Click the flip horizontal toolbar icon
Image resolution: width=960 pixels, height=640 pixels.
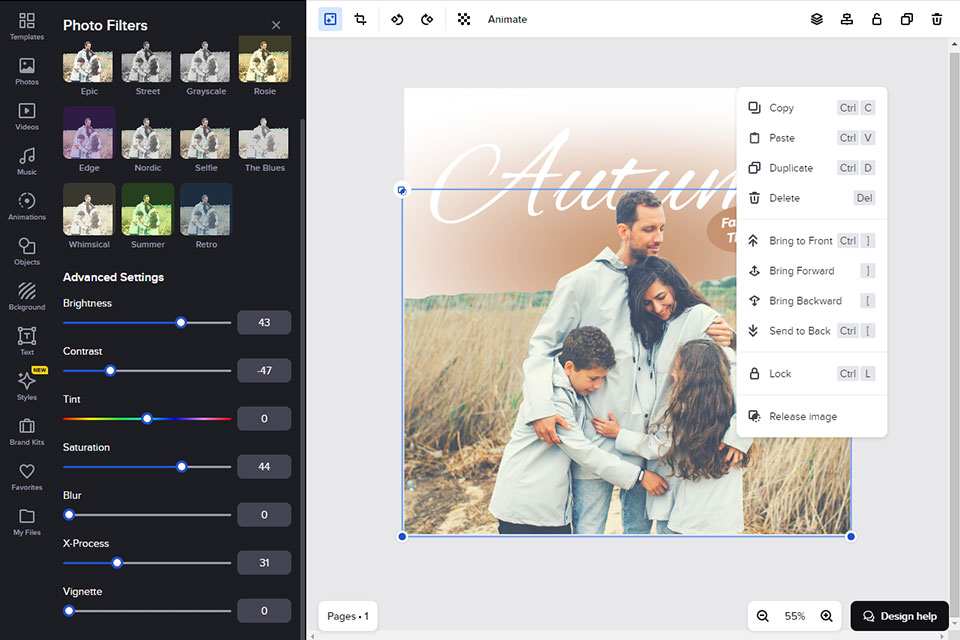pos(397,19)
